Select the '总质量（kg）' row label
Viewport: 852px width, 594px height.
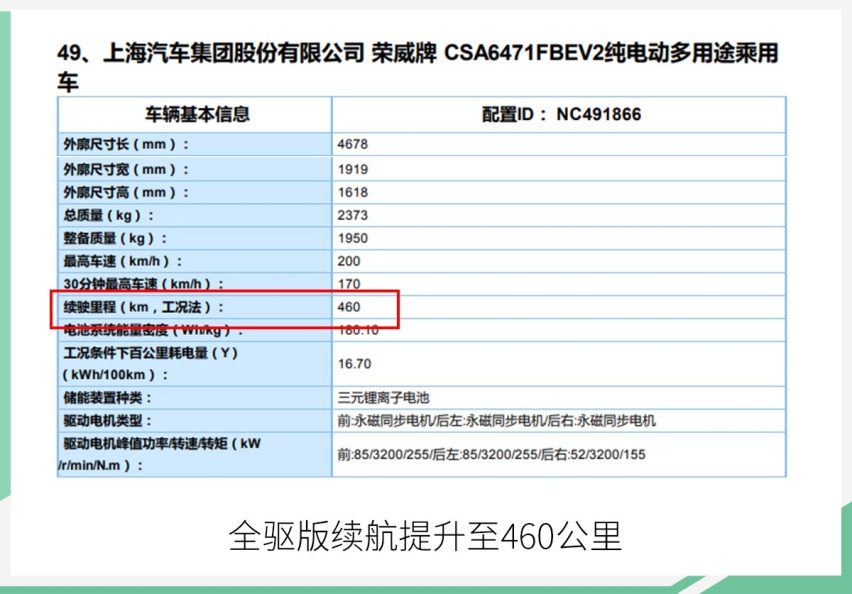pyautogui.click(x=109, y=216)
